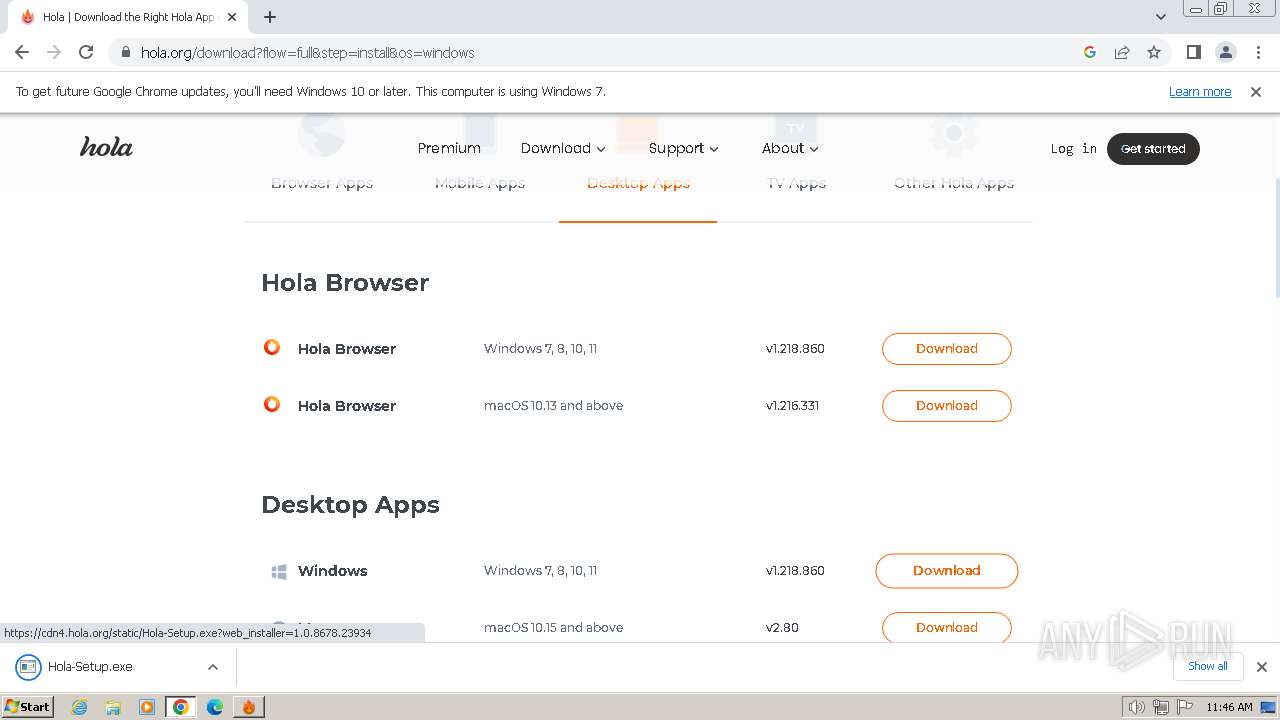Image resolution: width=1280 pixels, height=720 pixels.
Task: Open tab search dropdown arrow
Action: pyautogui.click(x=1161, y=17)
